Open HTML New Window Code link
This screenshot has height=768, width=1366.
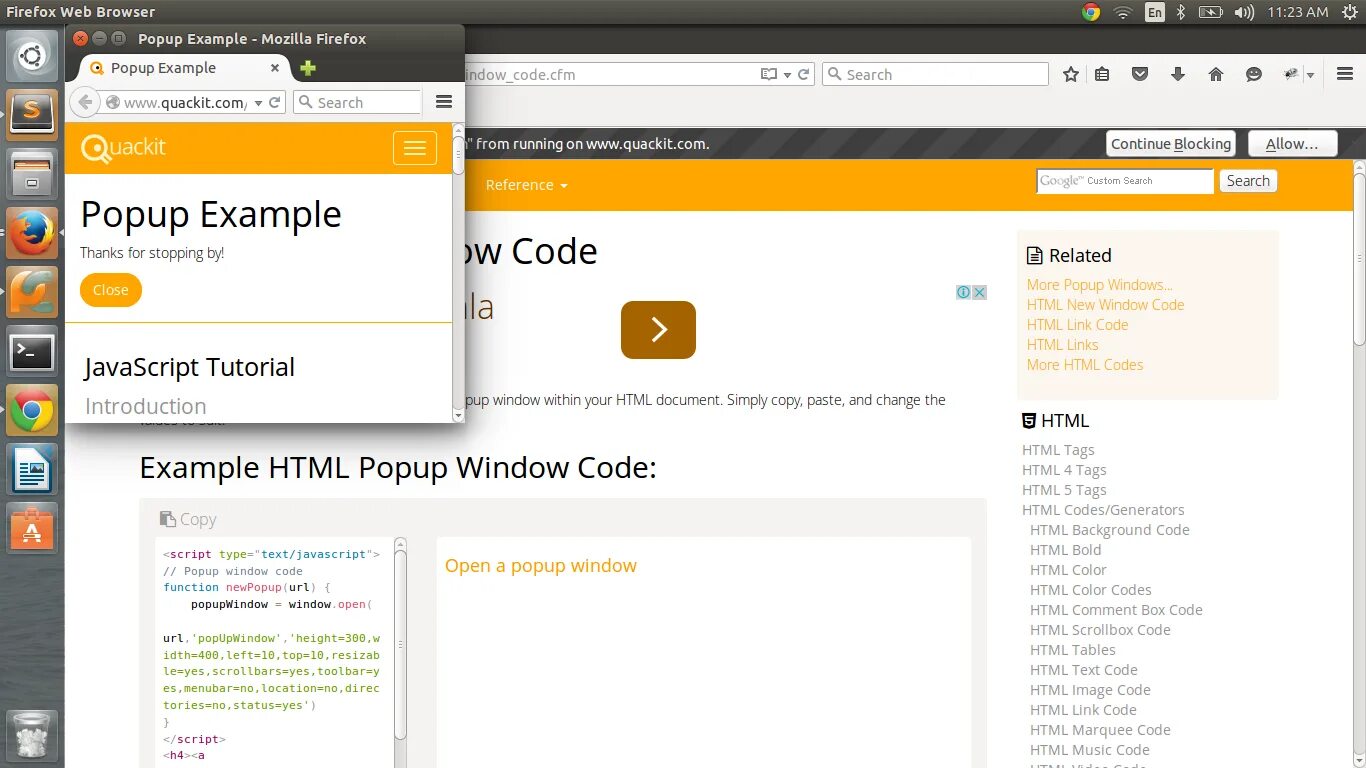[1105, 305]
